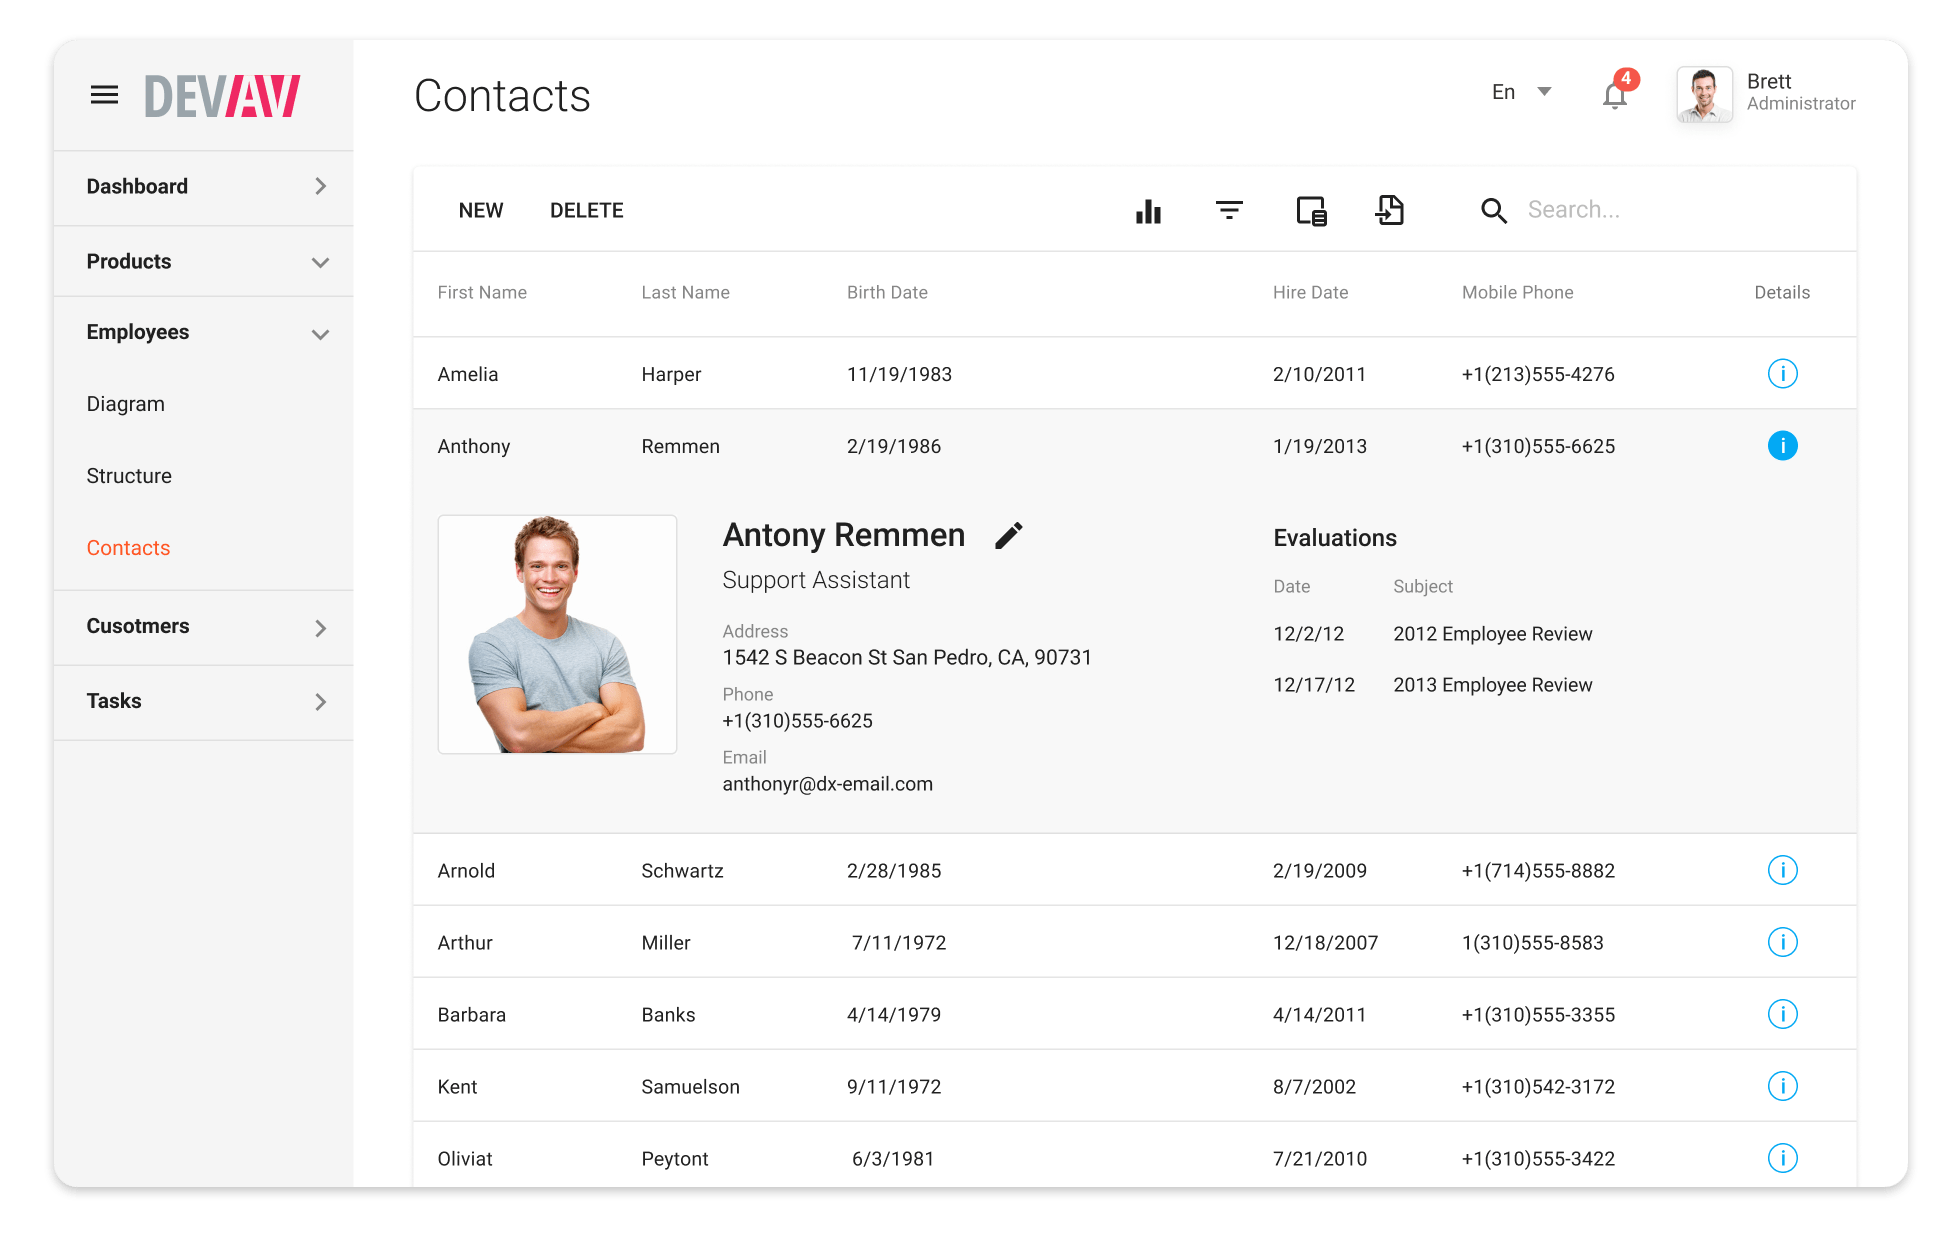This screenshot has height=1240, width=1960.
Task: Click the NEW button
Action: [481, 211]
